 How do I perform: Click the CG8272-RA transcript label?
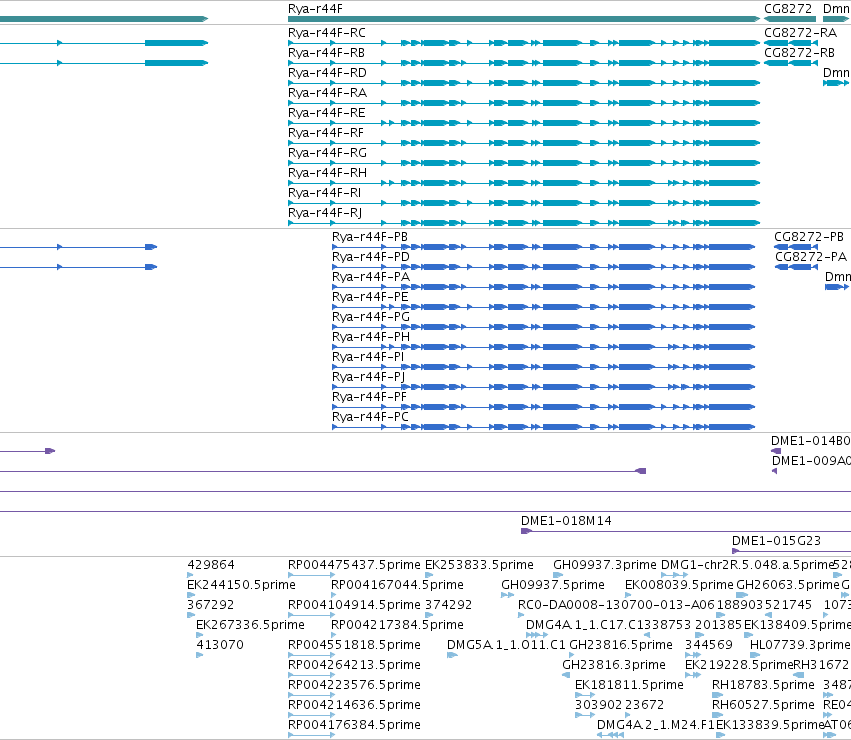coord(801,33)
